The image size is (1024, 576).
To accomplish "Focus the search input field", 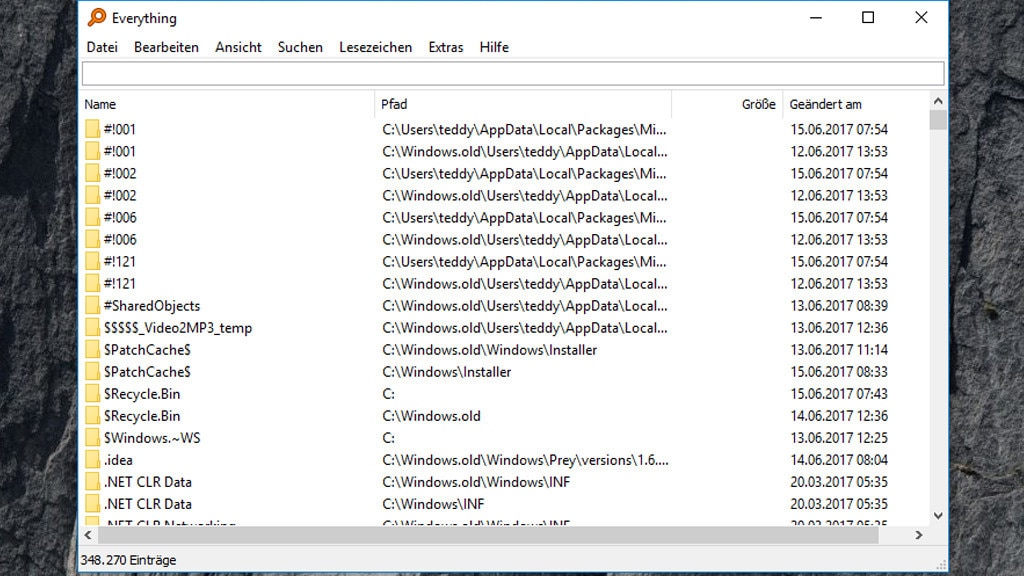I will tap(512, 73).
